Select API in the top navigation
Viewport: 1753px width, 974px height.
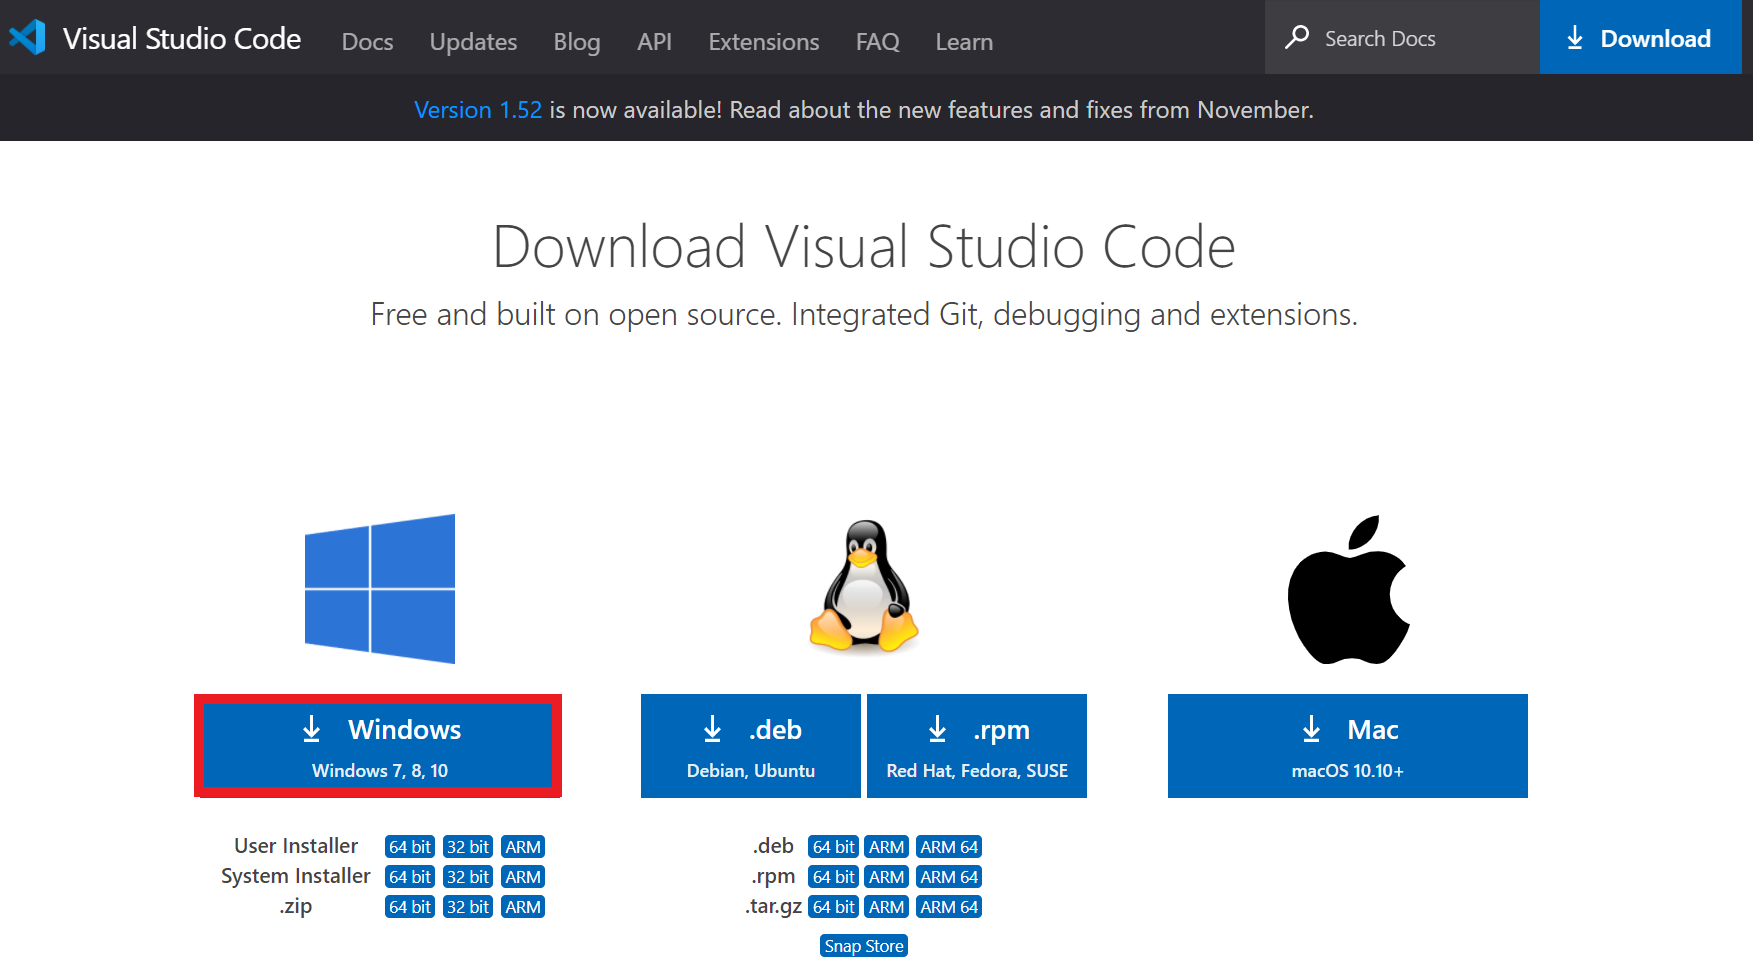654,42
